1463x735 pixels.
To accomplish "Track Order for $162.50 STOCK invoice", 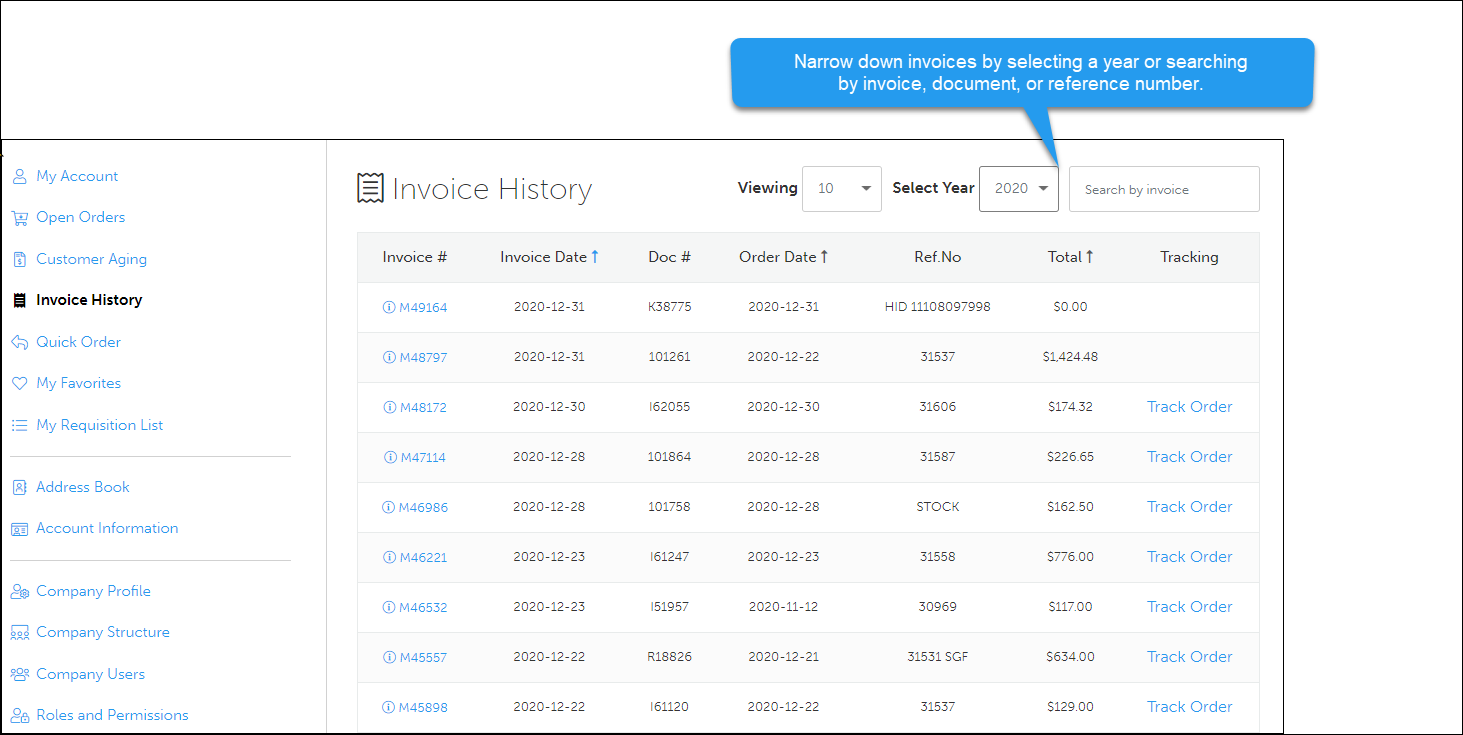I will point(1189,507).
